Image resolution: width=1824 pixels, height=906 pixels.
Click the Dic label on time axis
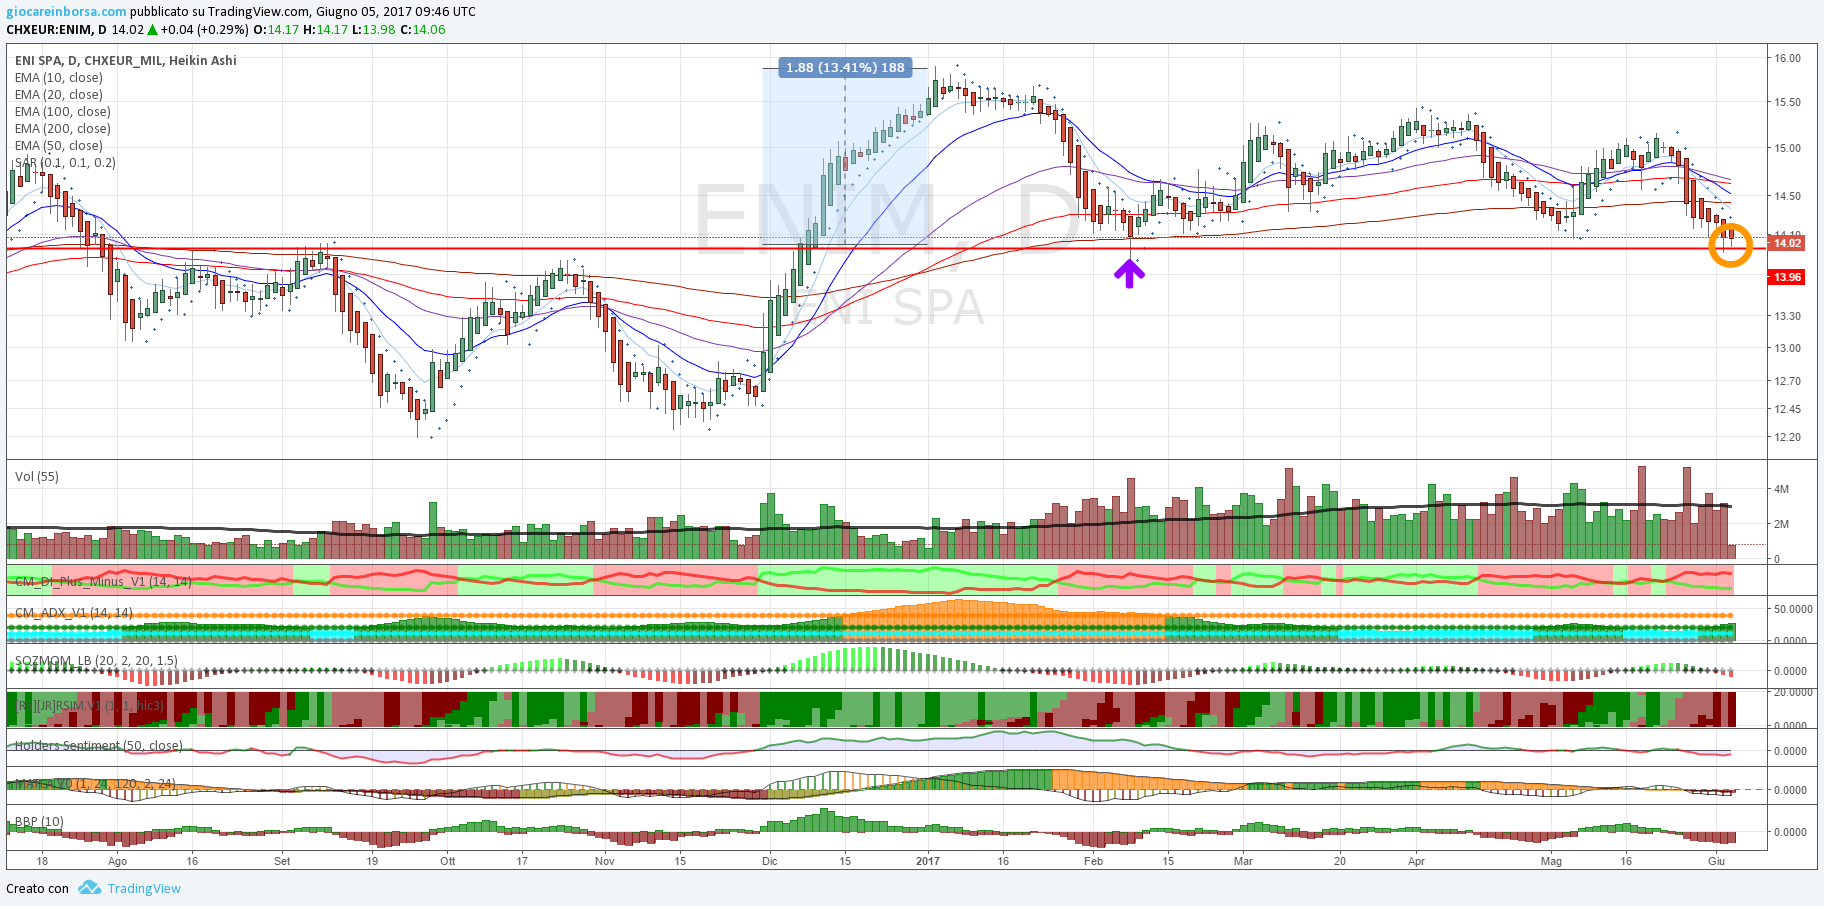769,861
